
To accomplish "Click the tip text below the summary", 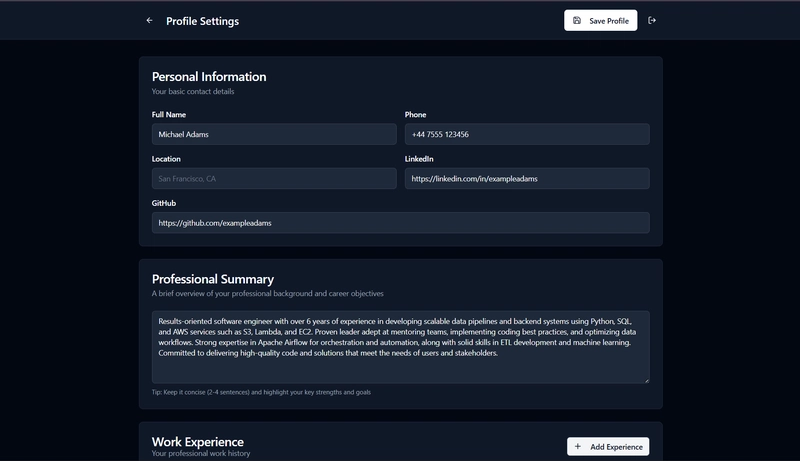I will [x=261, y=392].
